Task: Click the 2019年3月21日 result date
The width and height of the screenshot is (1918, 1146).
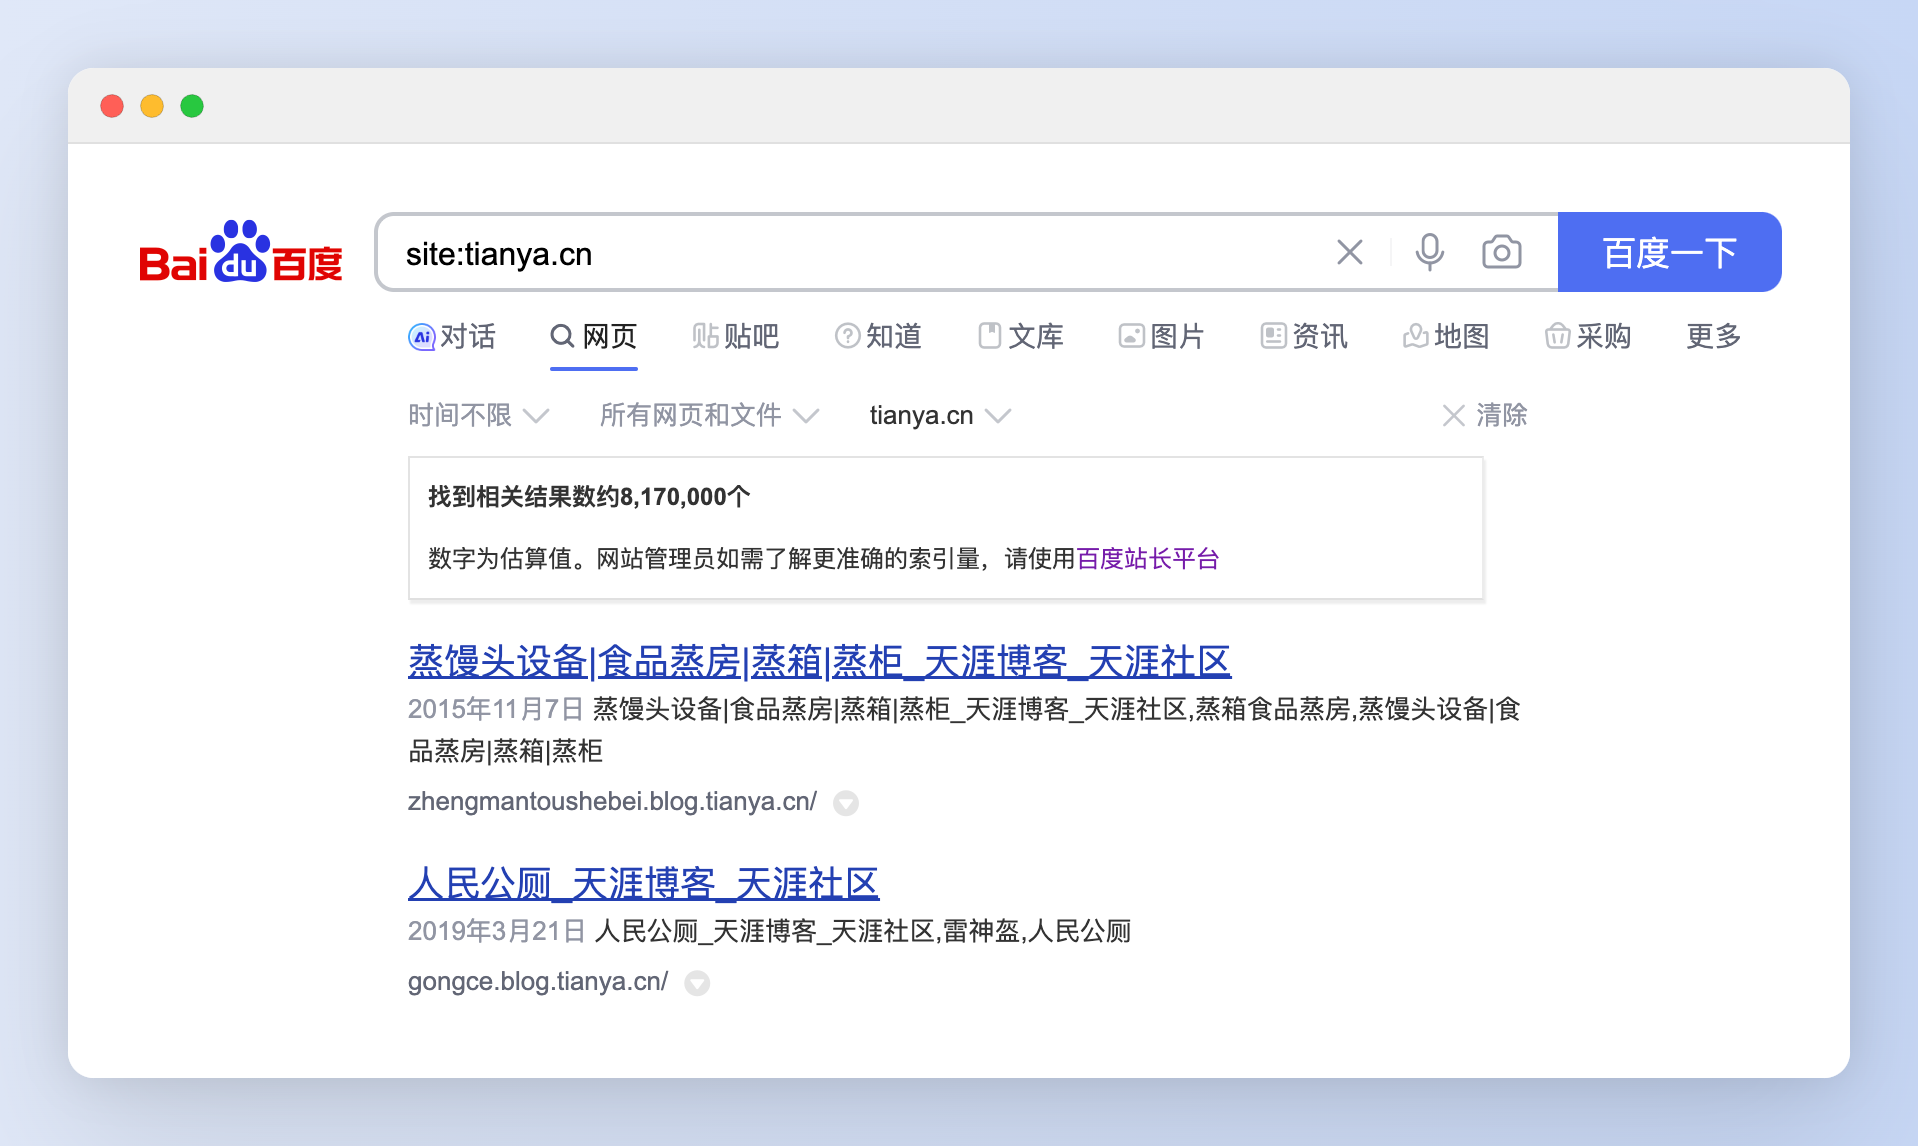Action: (x=497, y=931)
